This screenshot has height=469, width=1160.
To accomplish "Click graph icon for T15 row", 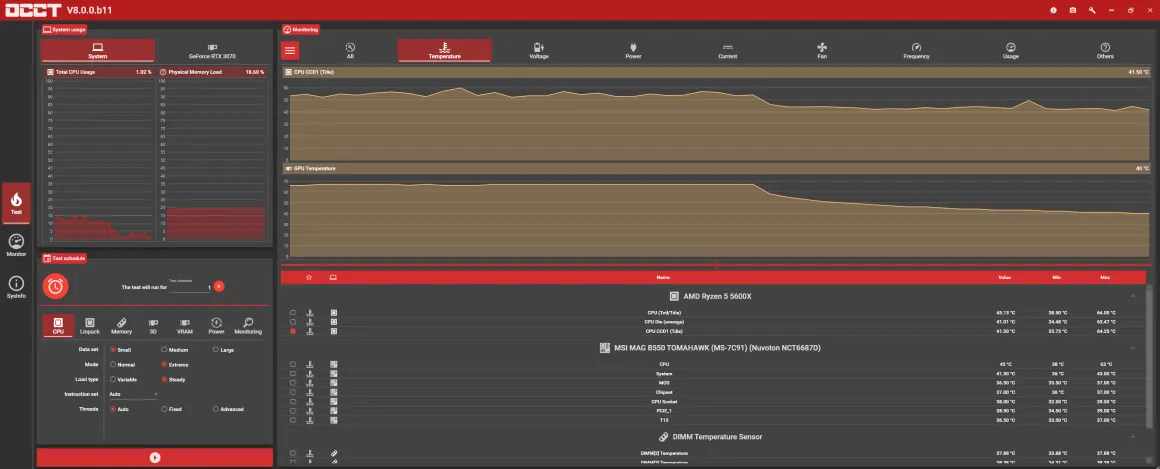I will coord(310,420).
